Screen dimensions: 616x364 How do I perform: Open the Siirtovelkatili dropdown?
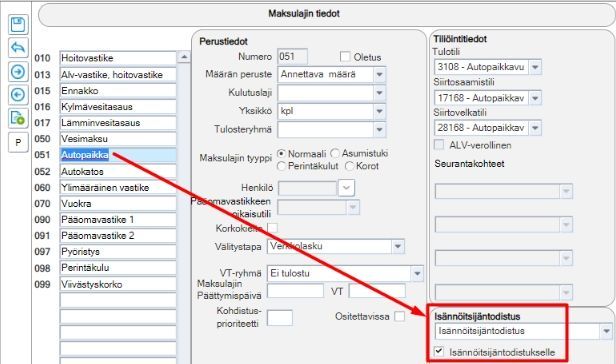535,128
